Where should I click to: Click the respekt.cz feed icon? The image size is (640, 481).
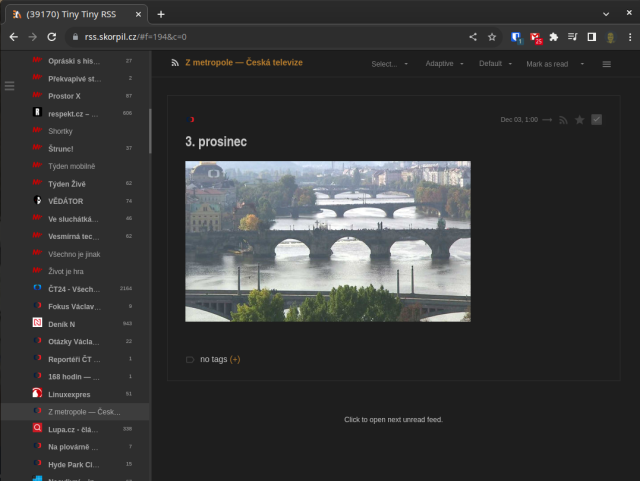[37, 113]
